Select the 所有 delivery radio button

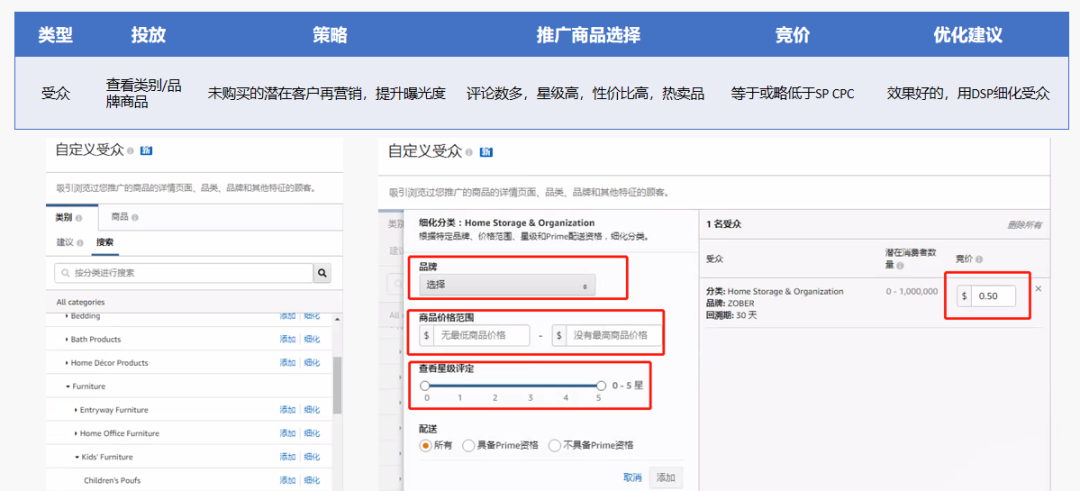click(426, 445)
